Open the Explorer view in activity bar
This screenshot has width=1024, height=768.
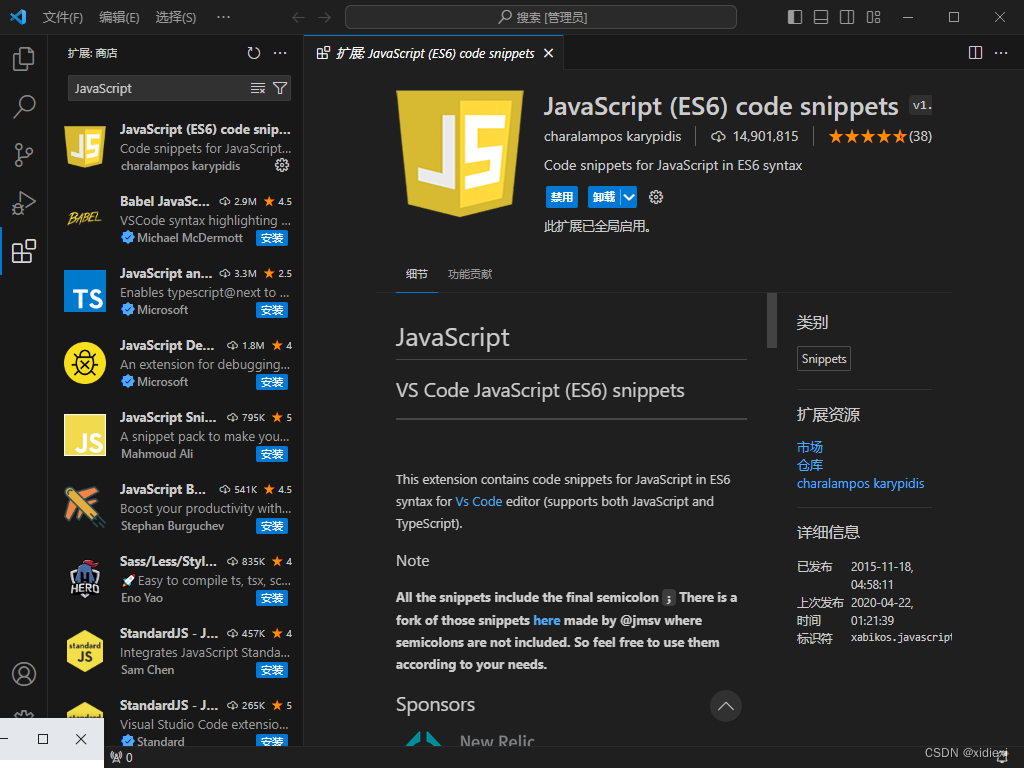coord(24,59)
